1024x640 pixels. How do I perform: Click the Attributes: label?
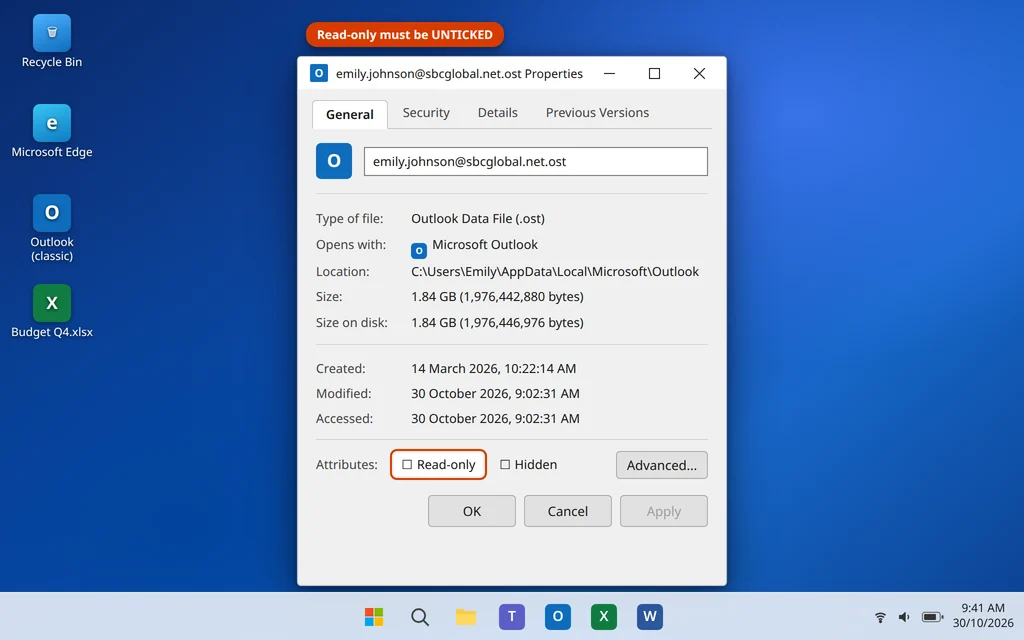[x=347, y=464]
